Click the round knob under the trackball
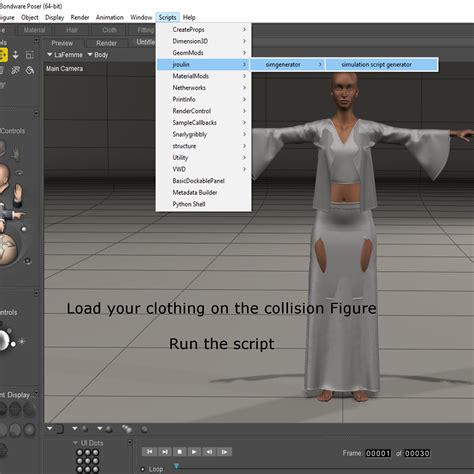The width and height of the screenshot is (474, 474). pyautogui.click(x=28, y=261)
